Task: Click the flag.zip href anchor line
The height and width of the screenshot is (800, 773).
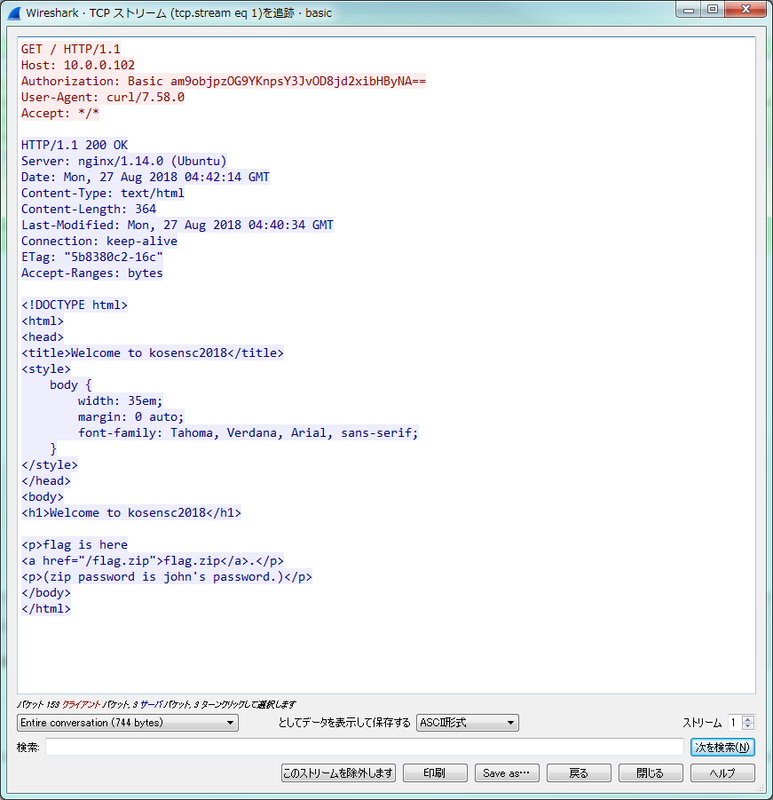Action: 152,561
